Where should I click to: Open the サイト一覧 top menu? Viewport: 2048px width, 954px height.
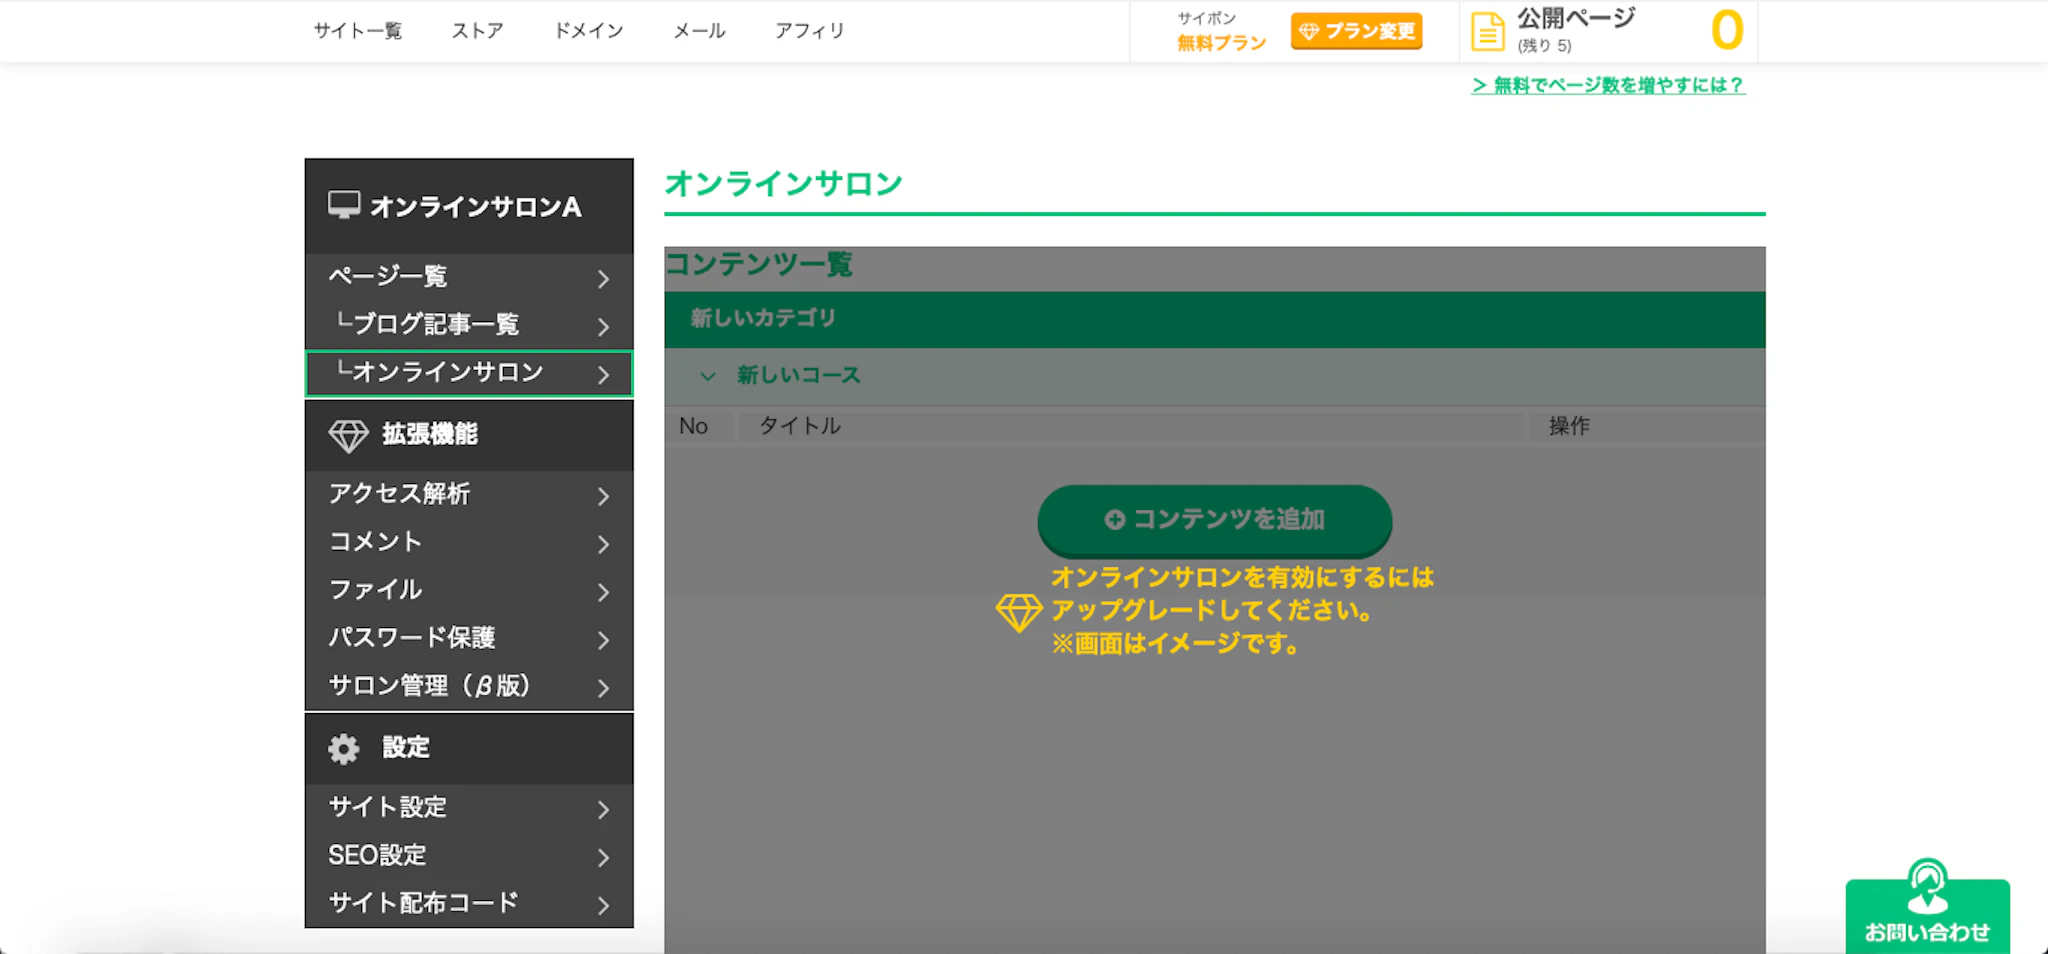[x=357, y=31]
